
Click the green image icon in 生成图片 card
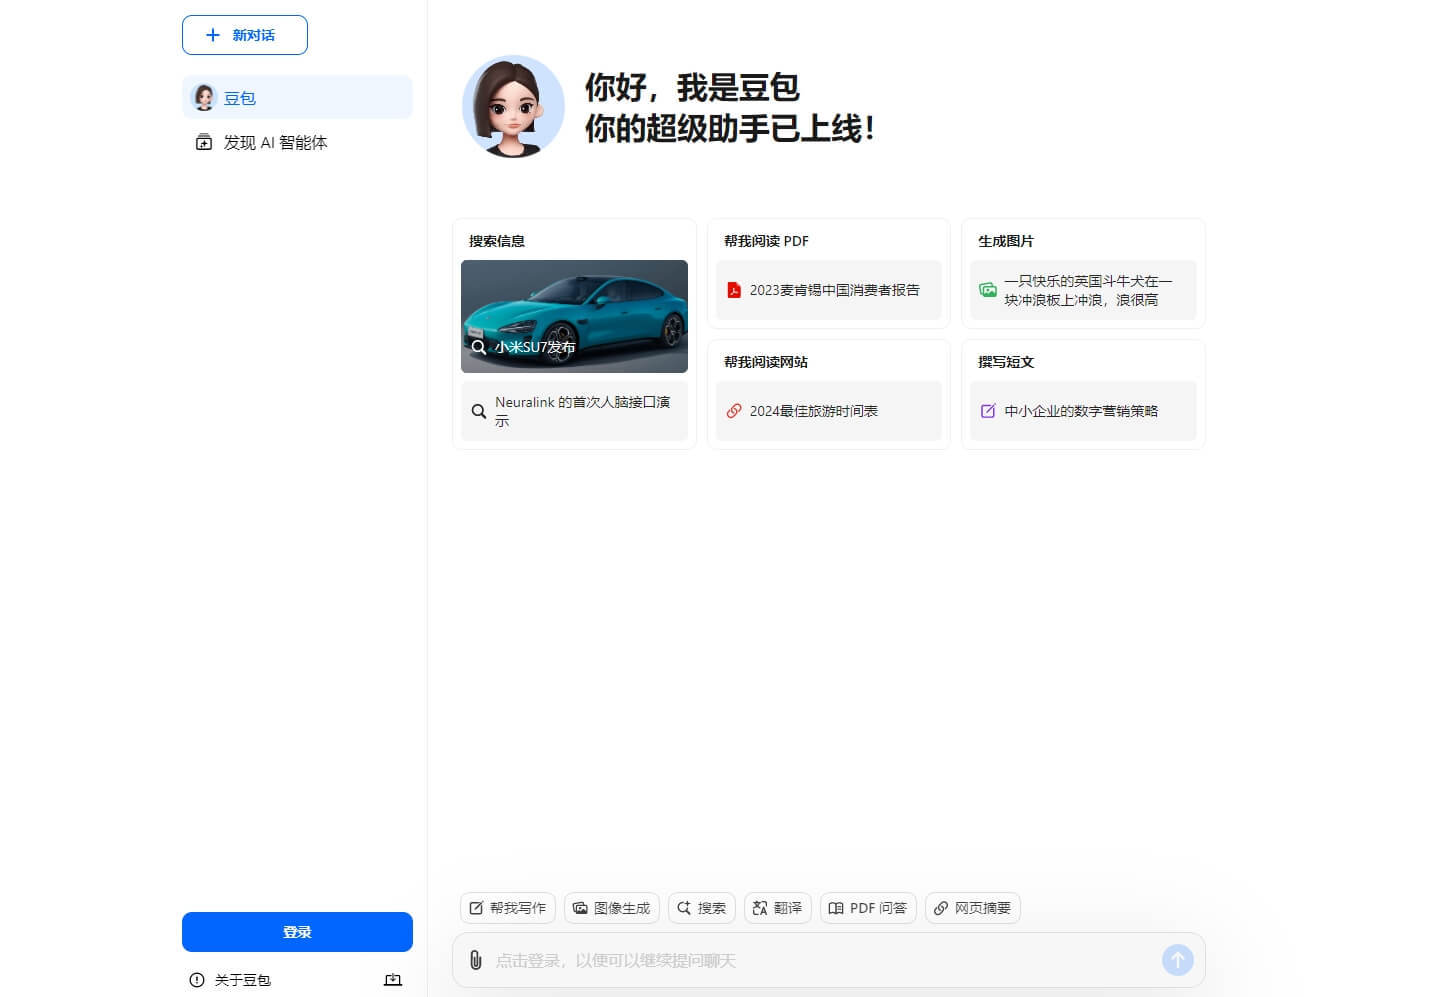(x=988, y=290)
